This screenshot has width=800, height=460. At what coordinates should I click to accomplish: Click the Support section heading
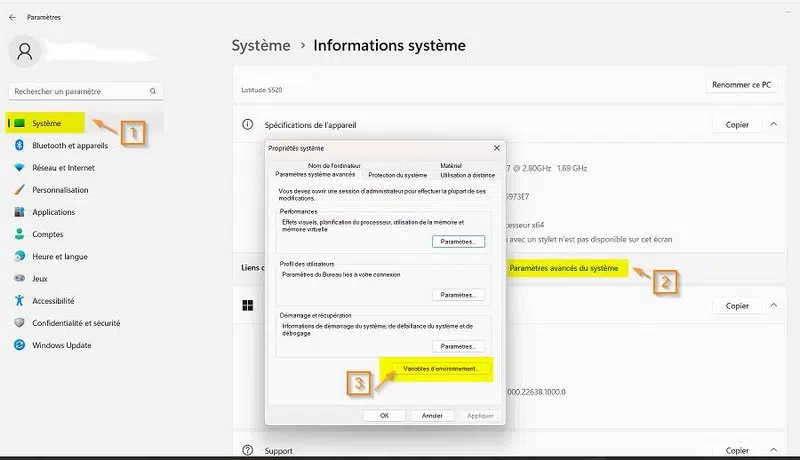(x=278, y=451)
